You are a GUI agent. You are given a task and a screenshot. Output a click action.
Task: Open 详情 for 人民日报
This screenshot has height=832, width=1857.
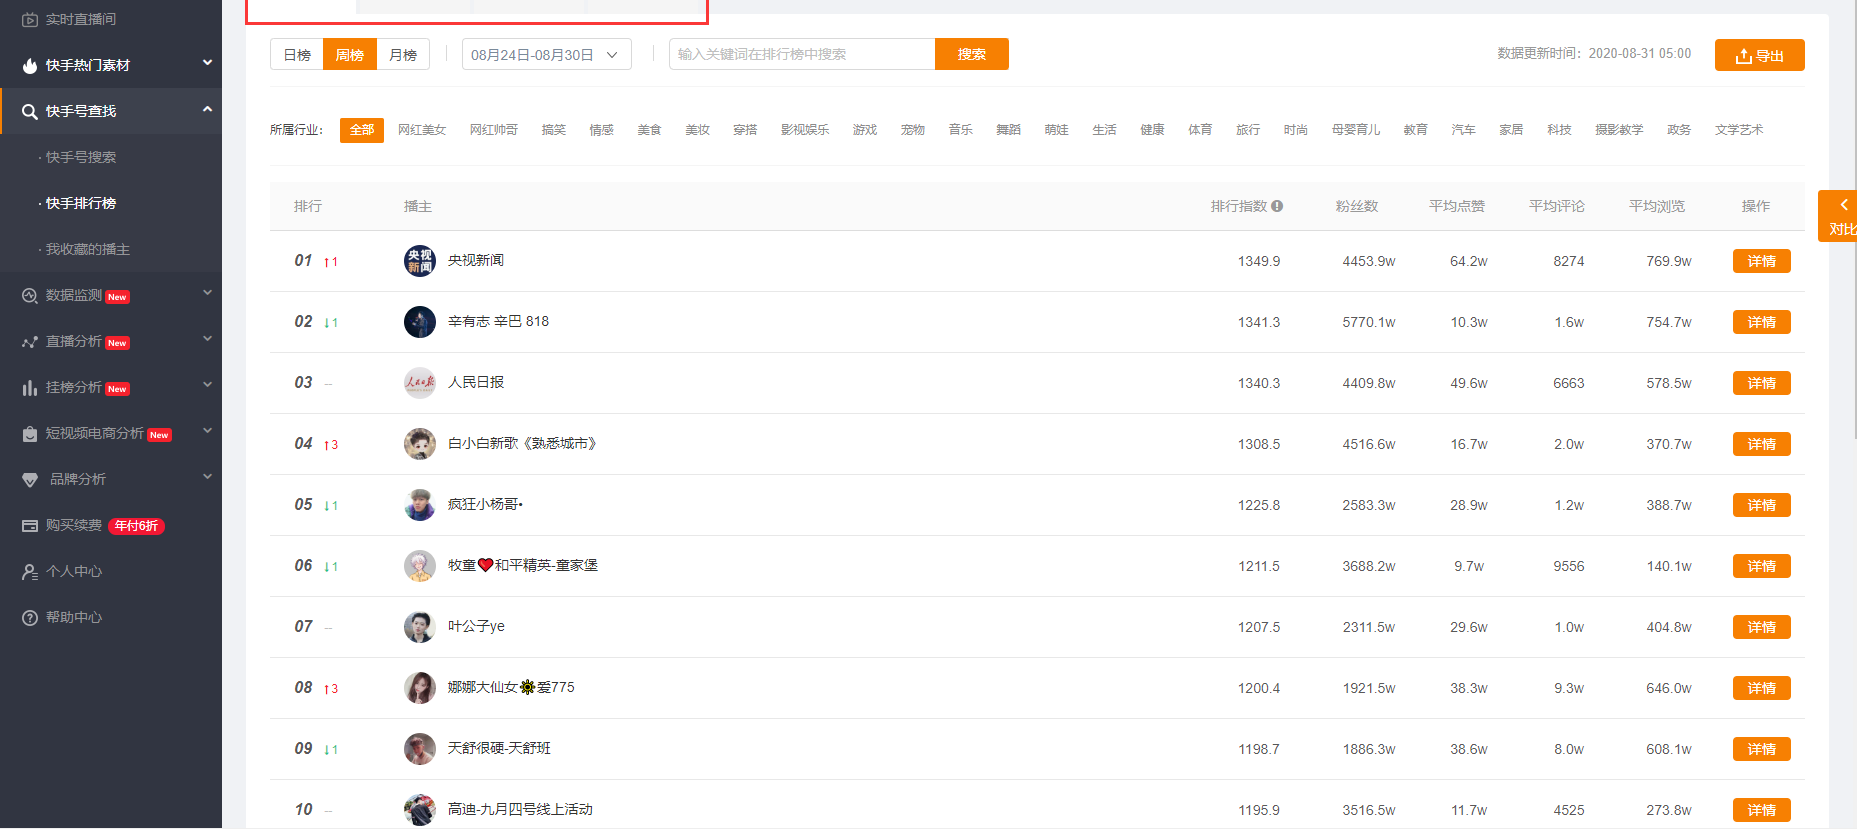[x=1762, y=383]
